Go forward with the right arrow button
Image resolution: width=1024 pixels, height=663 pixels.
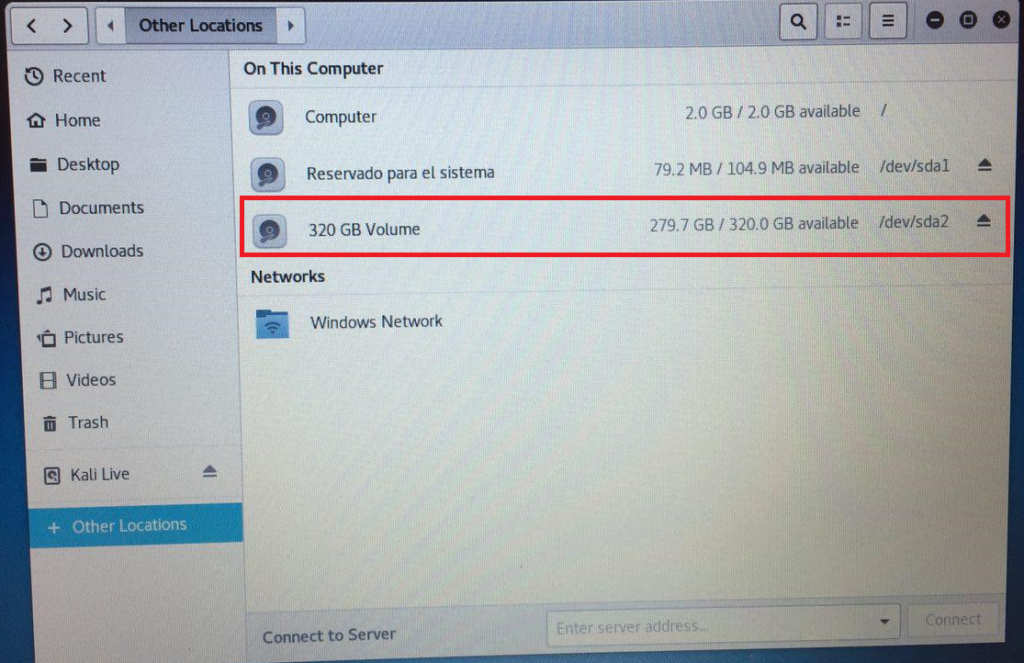[x=68, y=25]
